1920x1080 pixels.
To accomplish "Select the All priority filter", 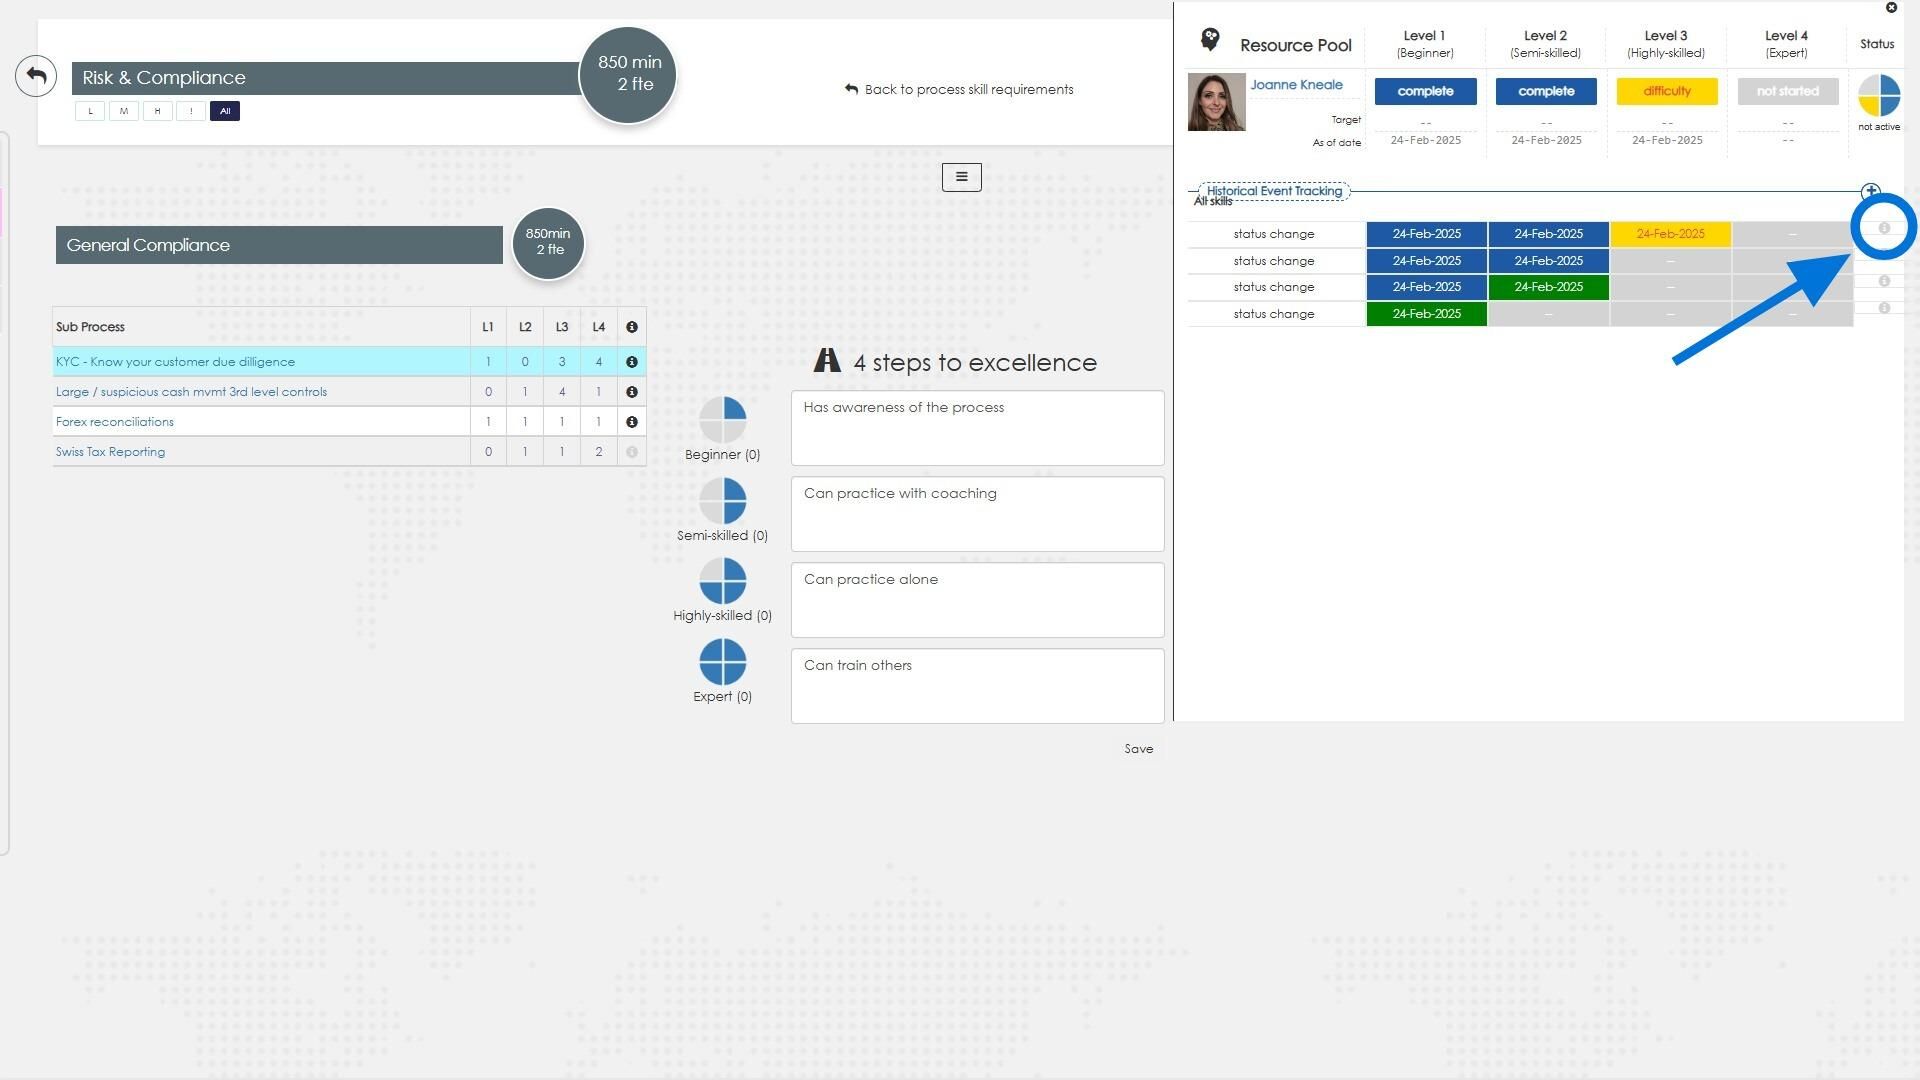I will (x=225, y=111).
